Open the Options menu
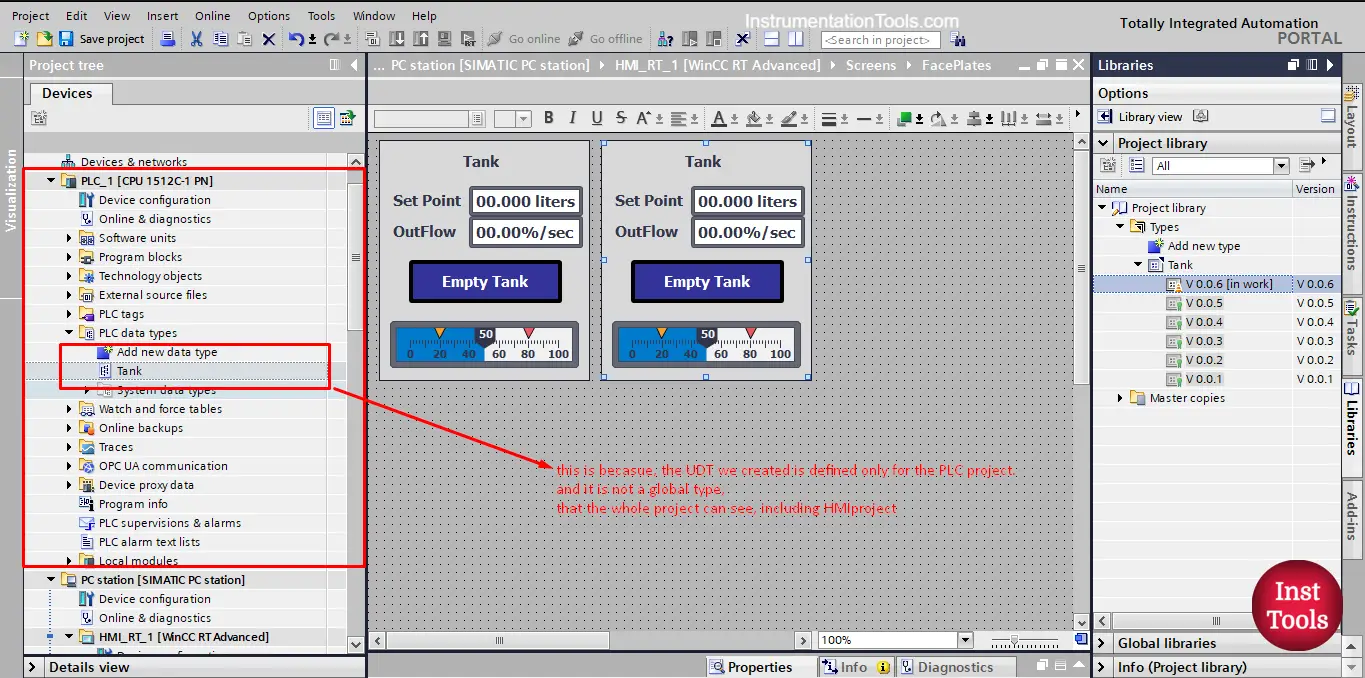This screenshot has width=1365, height=678. pos(269,16)
